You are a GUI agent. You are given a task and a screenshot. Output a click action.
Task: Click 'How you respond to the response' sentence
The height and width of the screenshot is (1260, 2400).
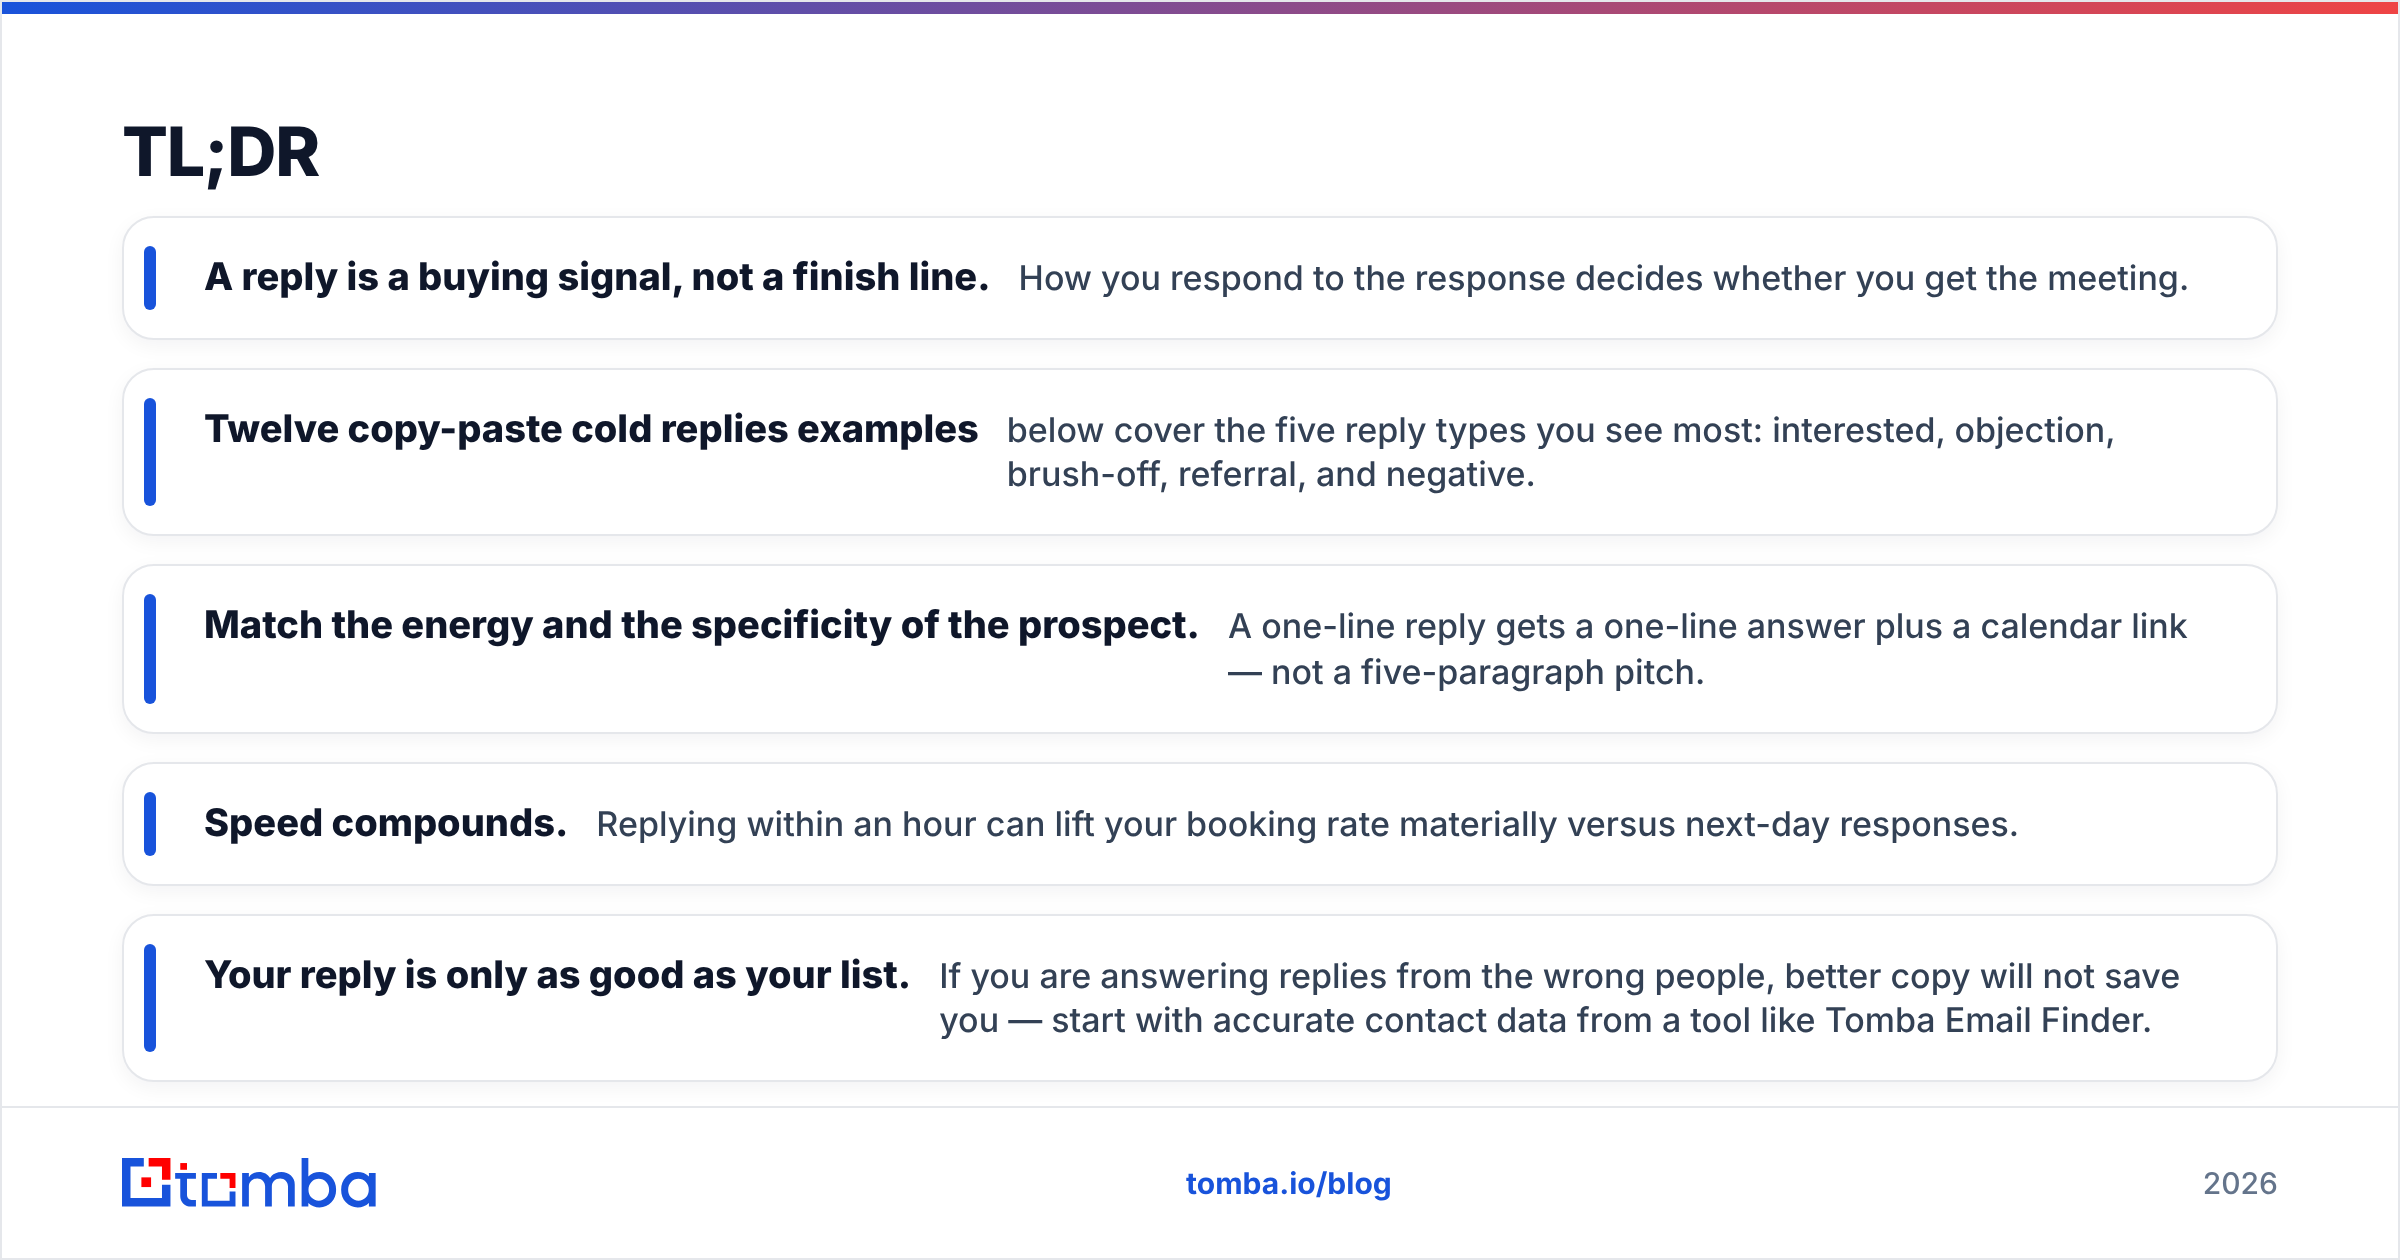click(1604, 279)
